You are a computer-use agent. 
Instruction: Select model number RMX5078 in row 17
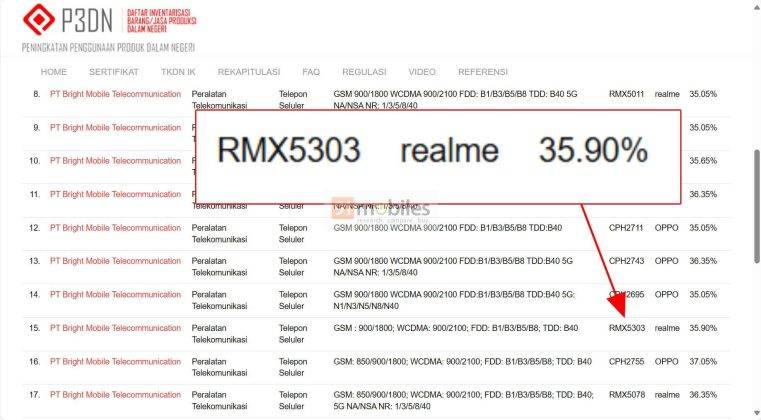627,395
